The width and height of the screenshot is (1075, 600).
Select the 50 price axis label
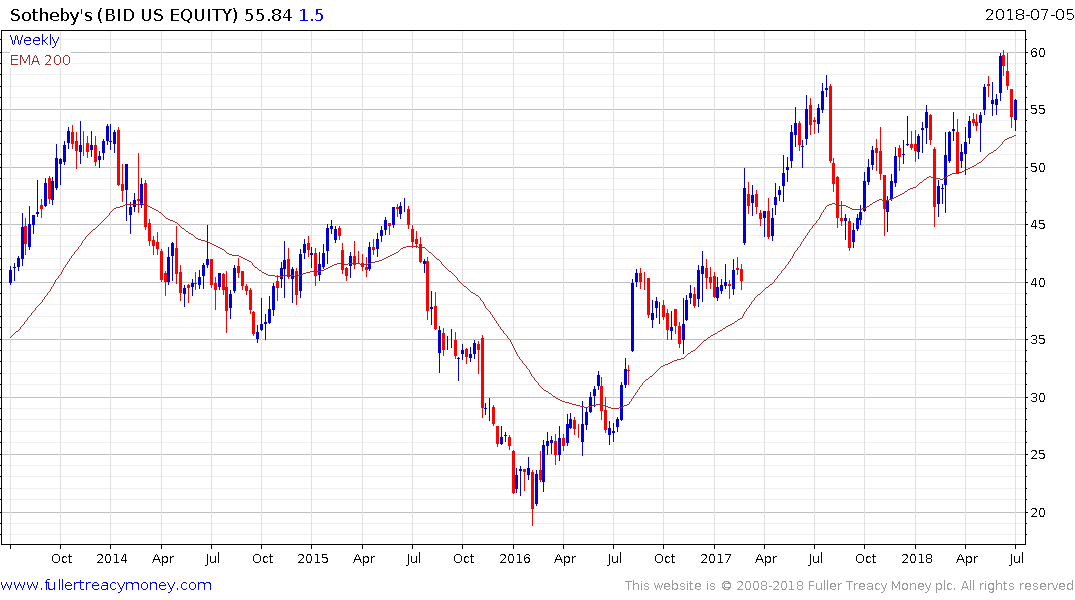click(1037, 167)
